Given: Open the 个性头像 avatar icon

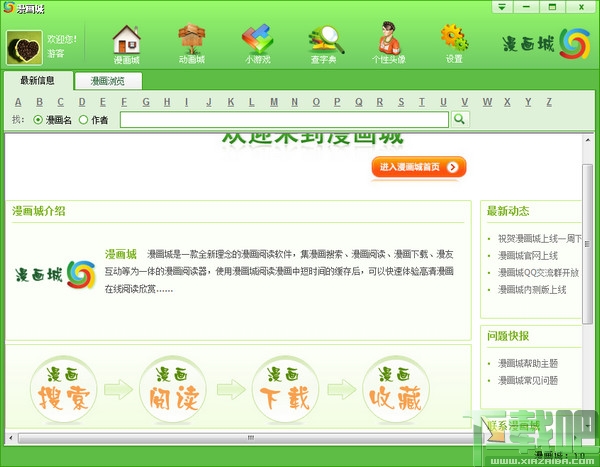Looking at the screenshot, I should click(389, 42).
